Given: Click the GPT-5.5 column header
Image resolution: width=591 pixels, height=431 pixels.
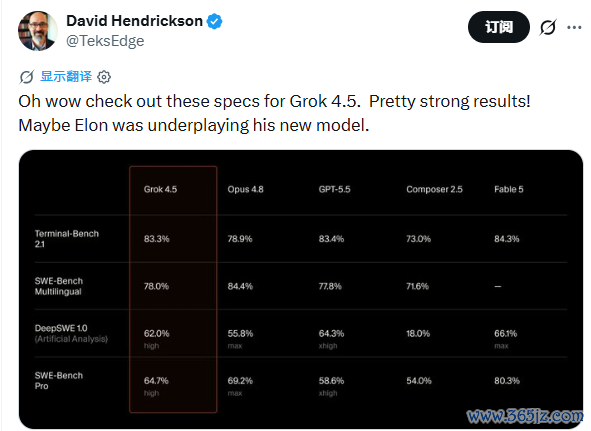Looking at the screenshot, I should 334,189.
